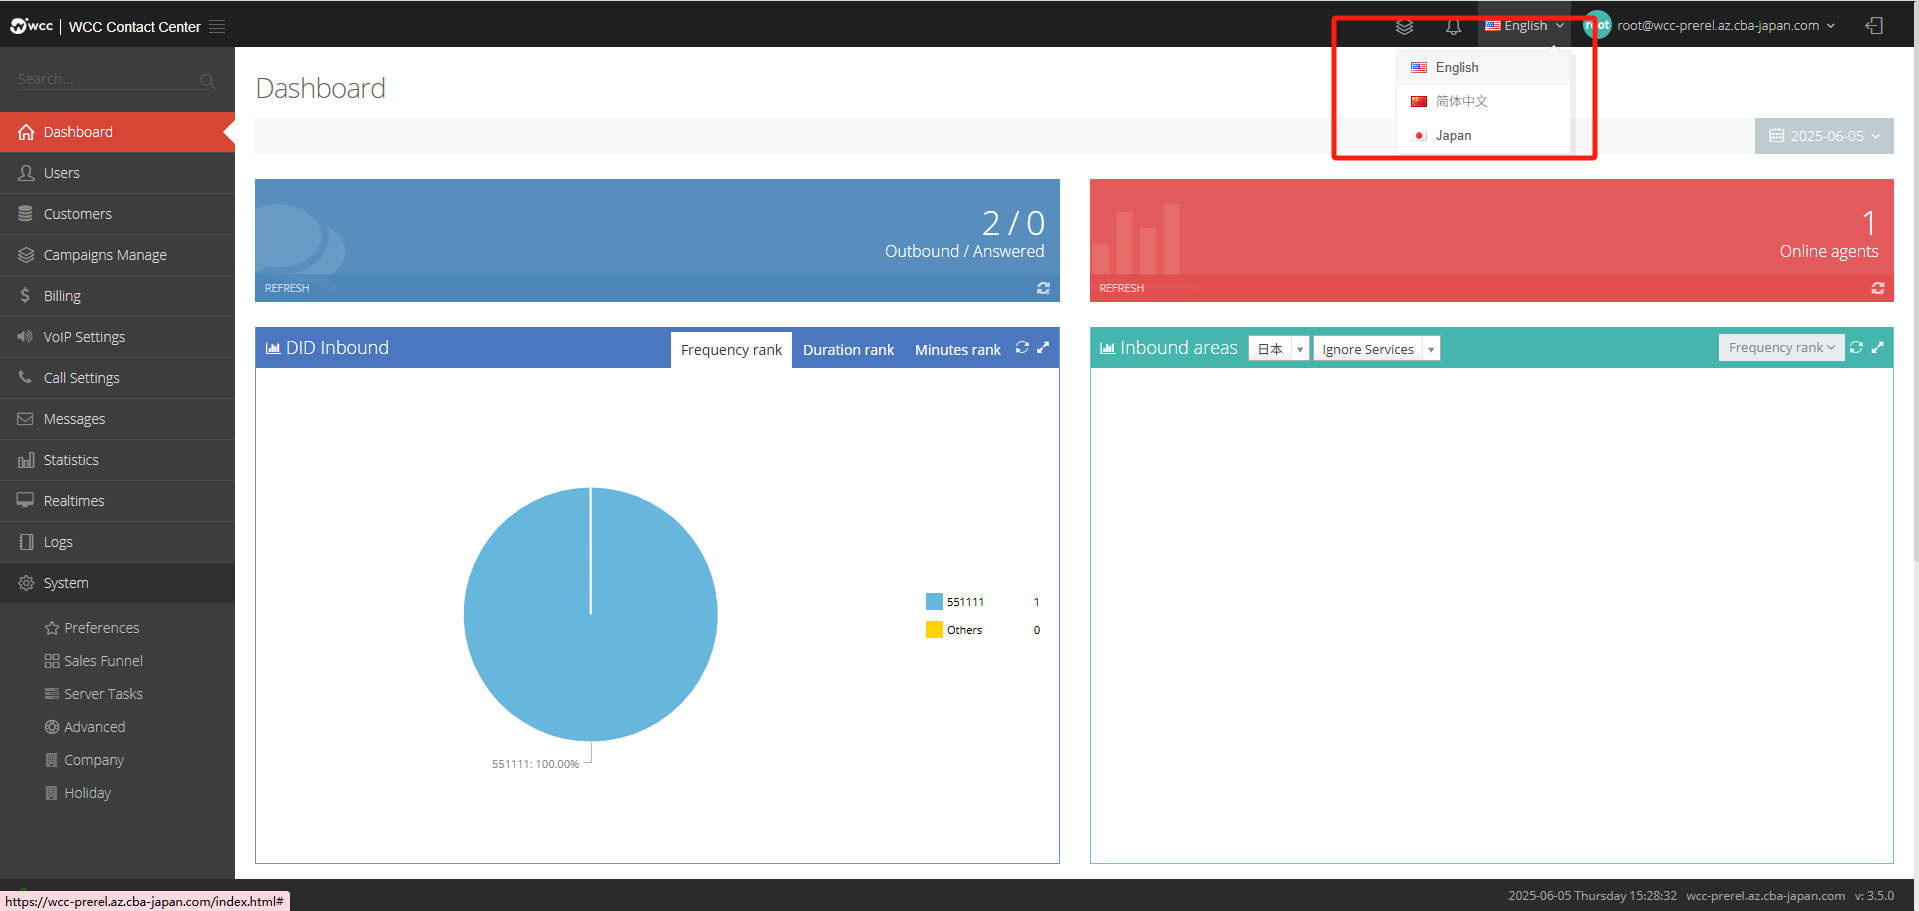
Task: Focus the sidebar Search field
Action: (106, 80)
